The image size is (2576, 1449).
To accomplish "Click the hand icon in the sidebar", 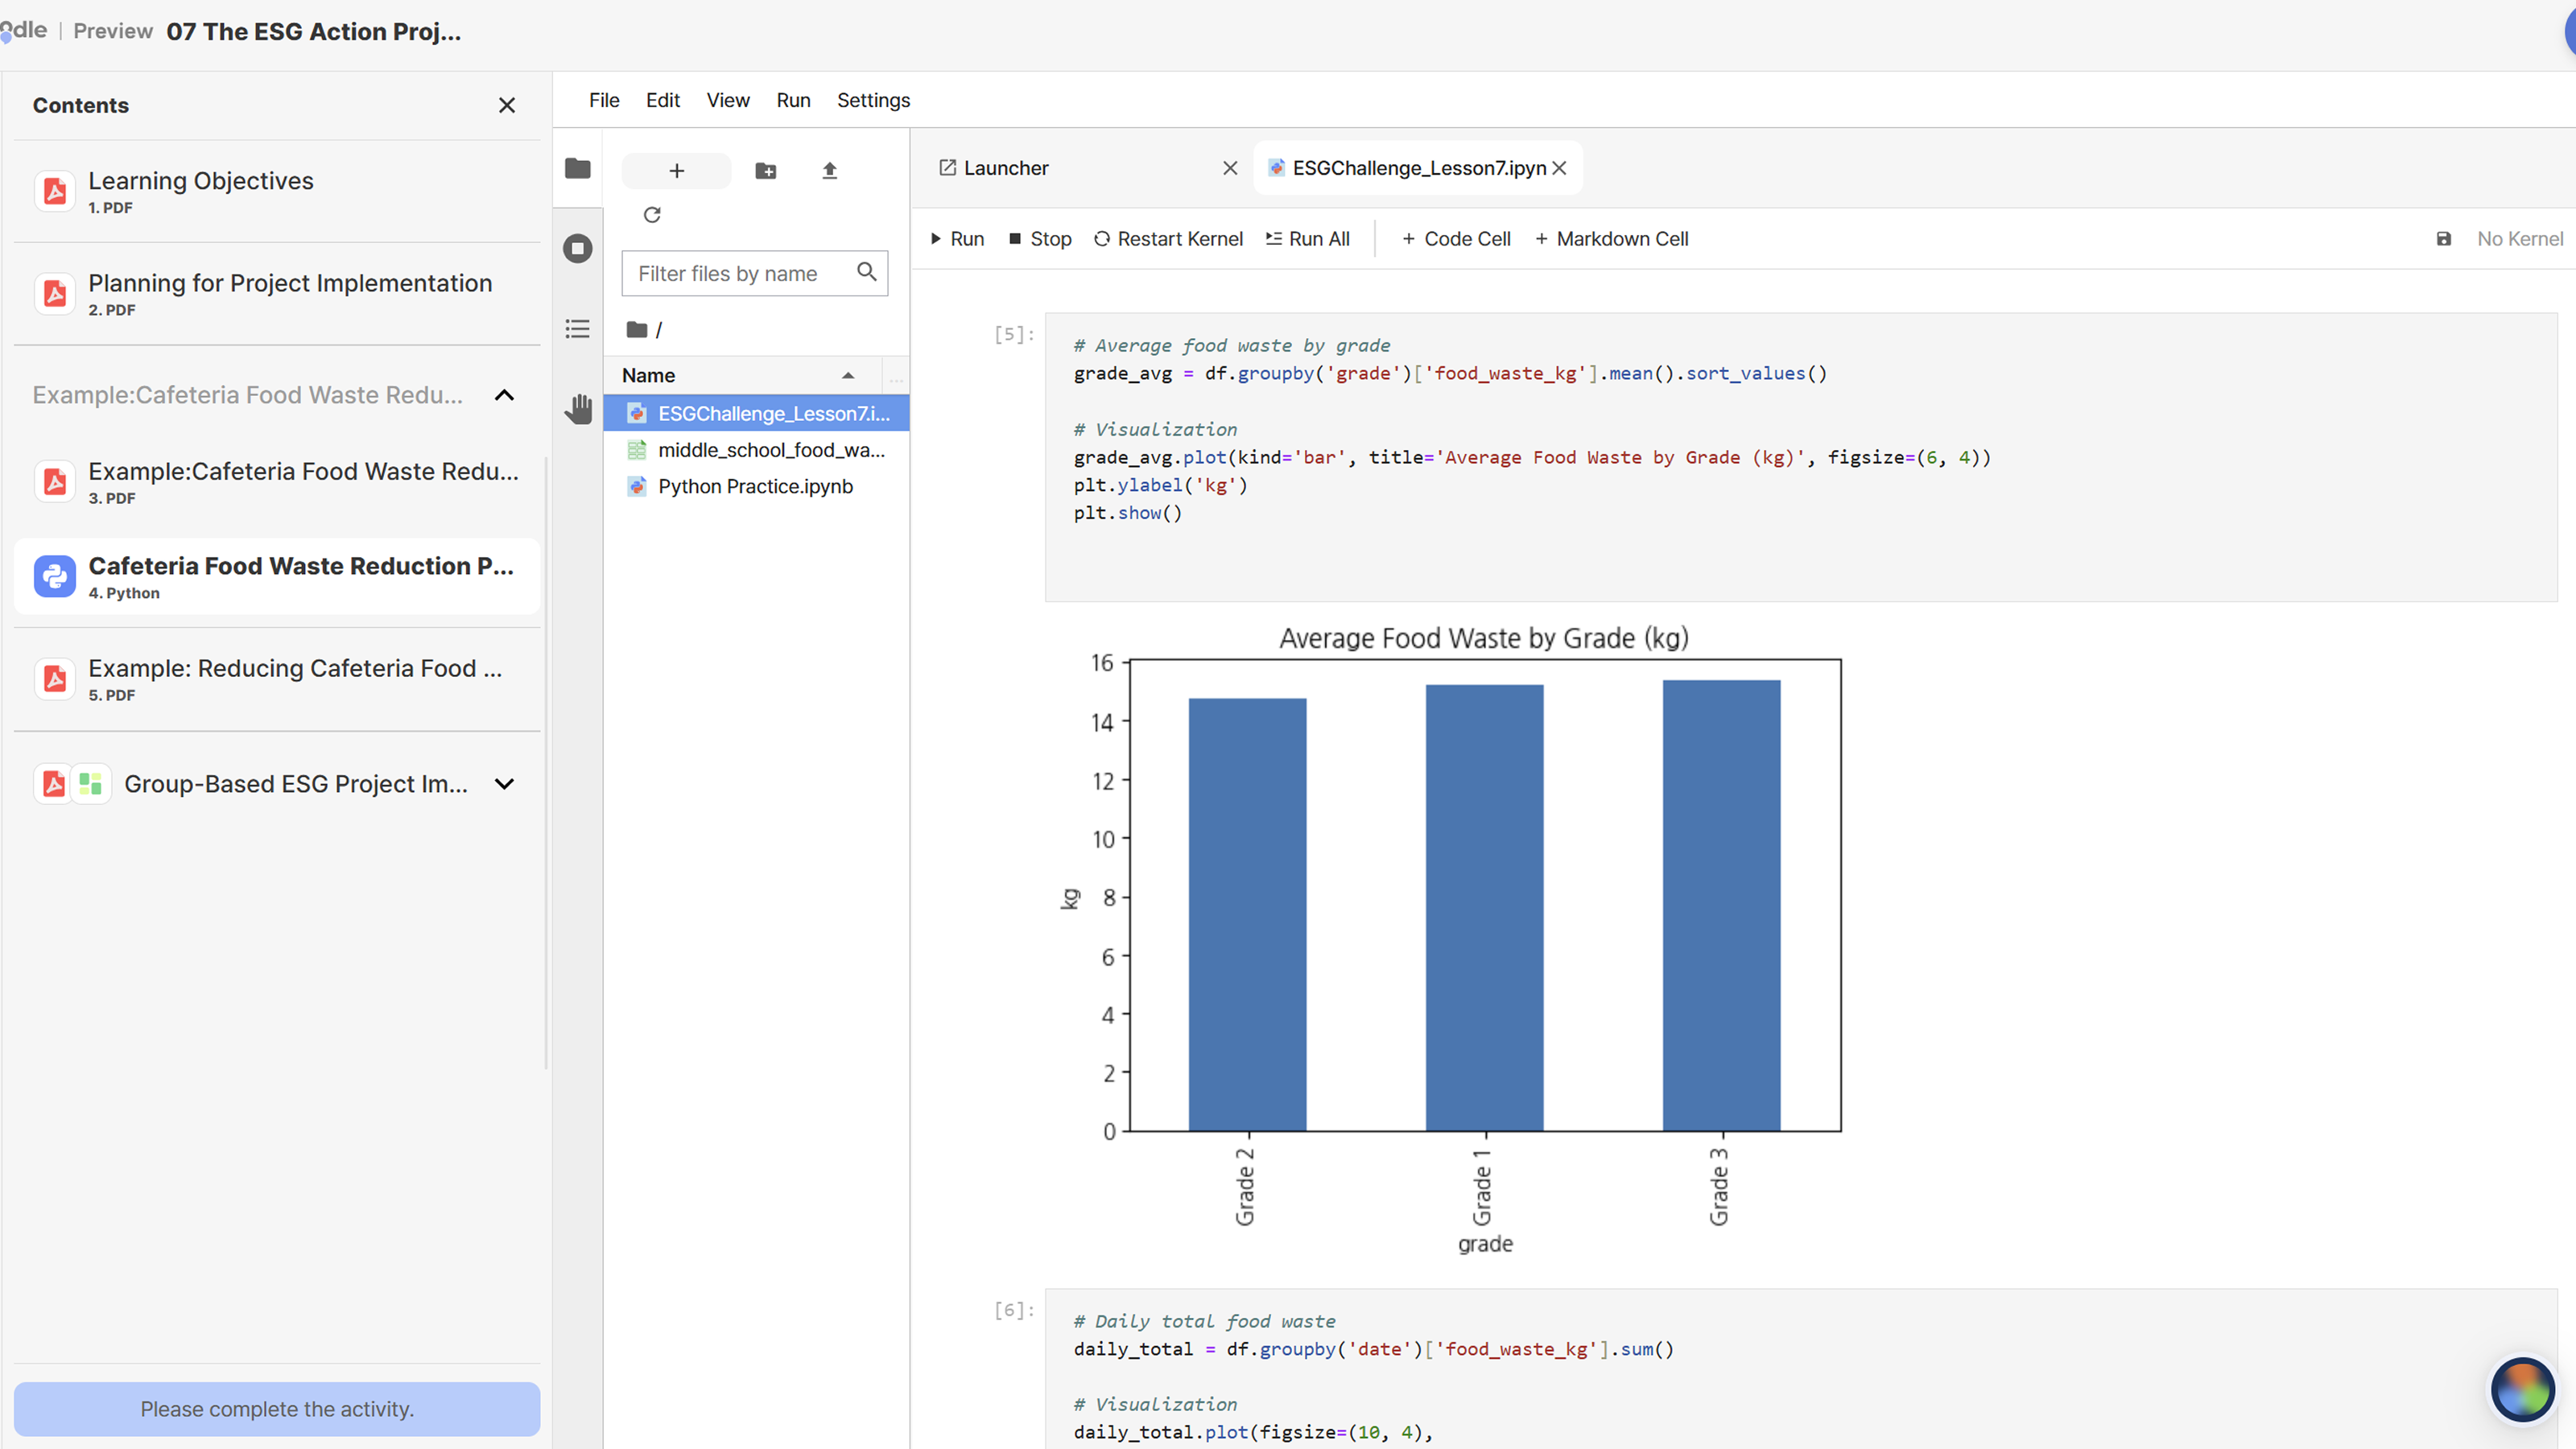I will click(x=577, y=409).
